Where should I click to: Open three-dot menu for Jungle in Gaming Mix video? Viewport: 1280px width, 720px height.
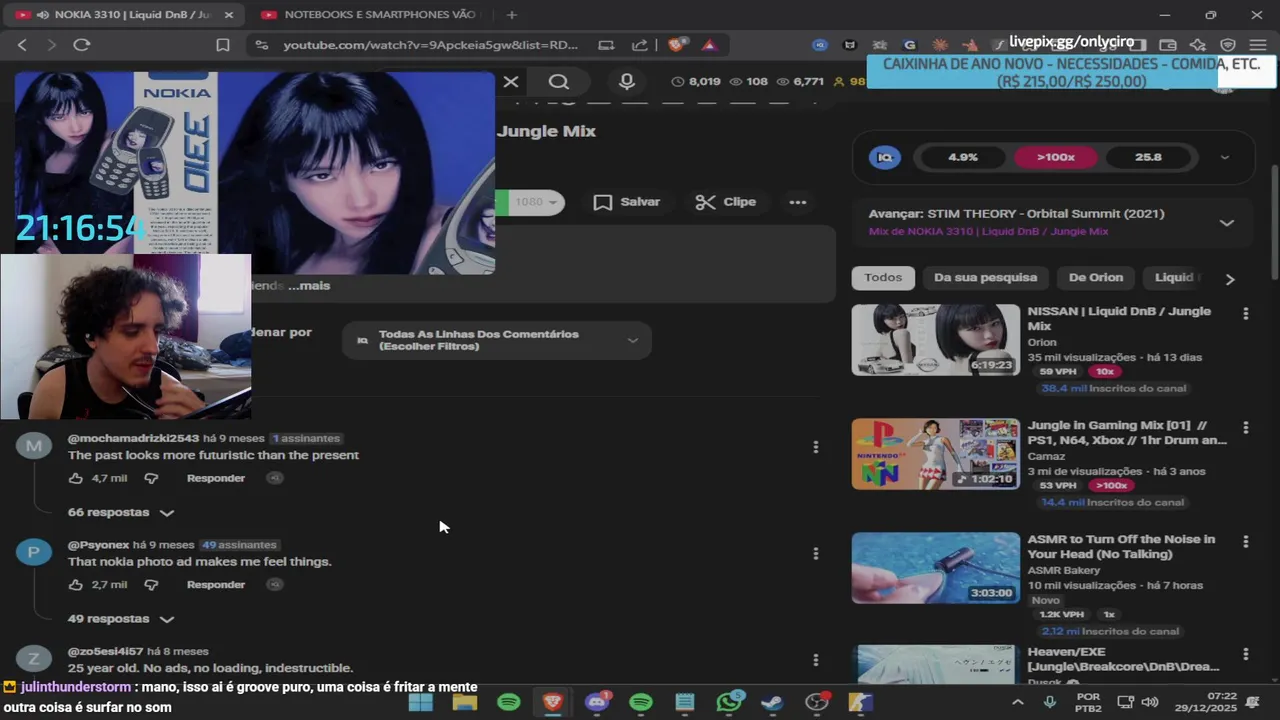pos(1245,428)
